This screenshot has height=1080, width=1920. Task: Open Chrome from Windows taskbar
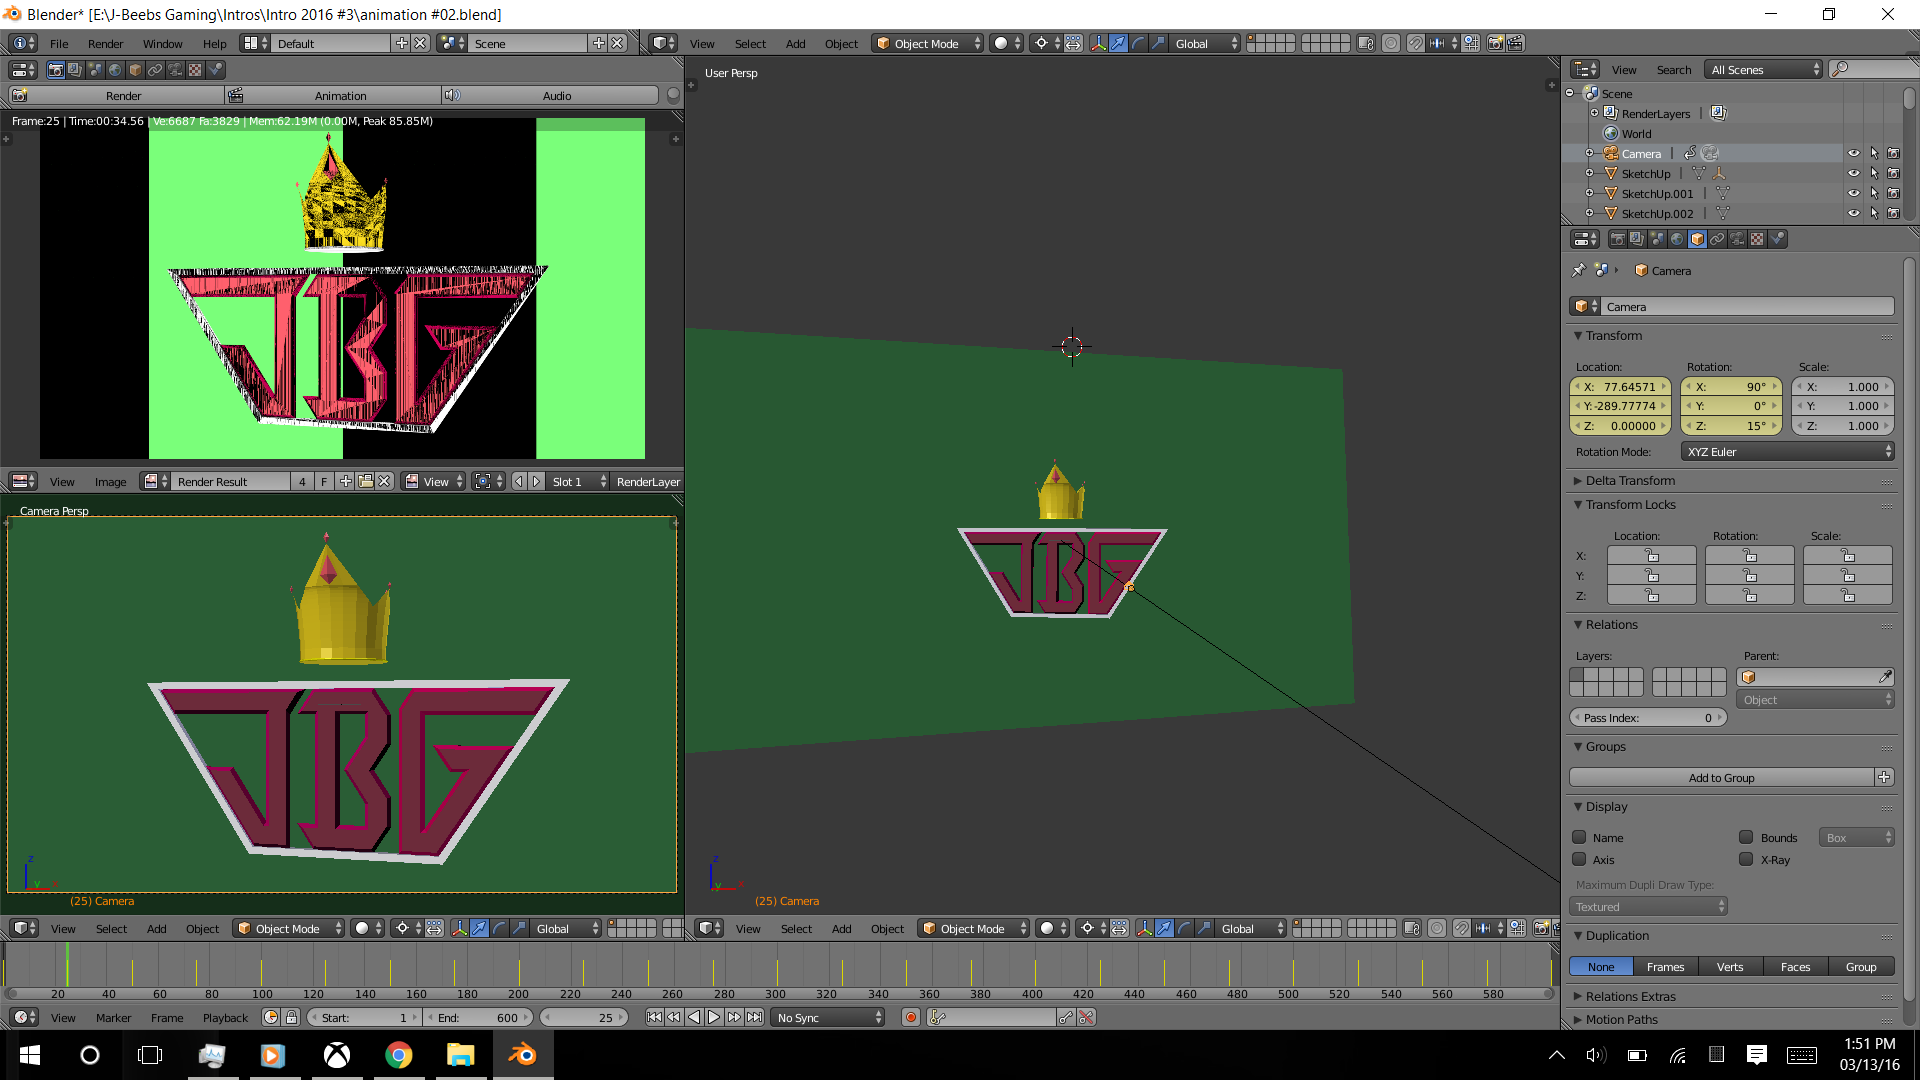pyautogui.click(x=399, y=1055)
